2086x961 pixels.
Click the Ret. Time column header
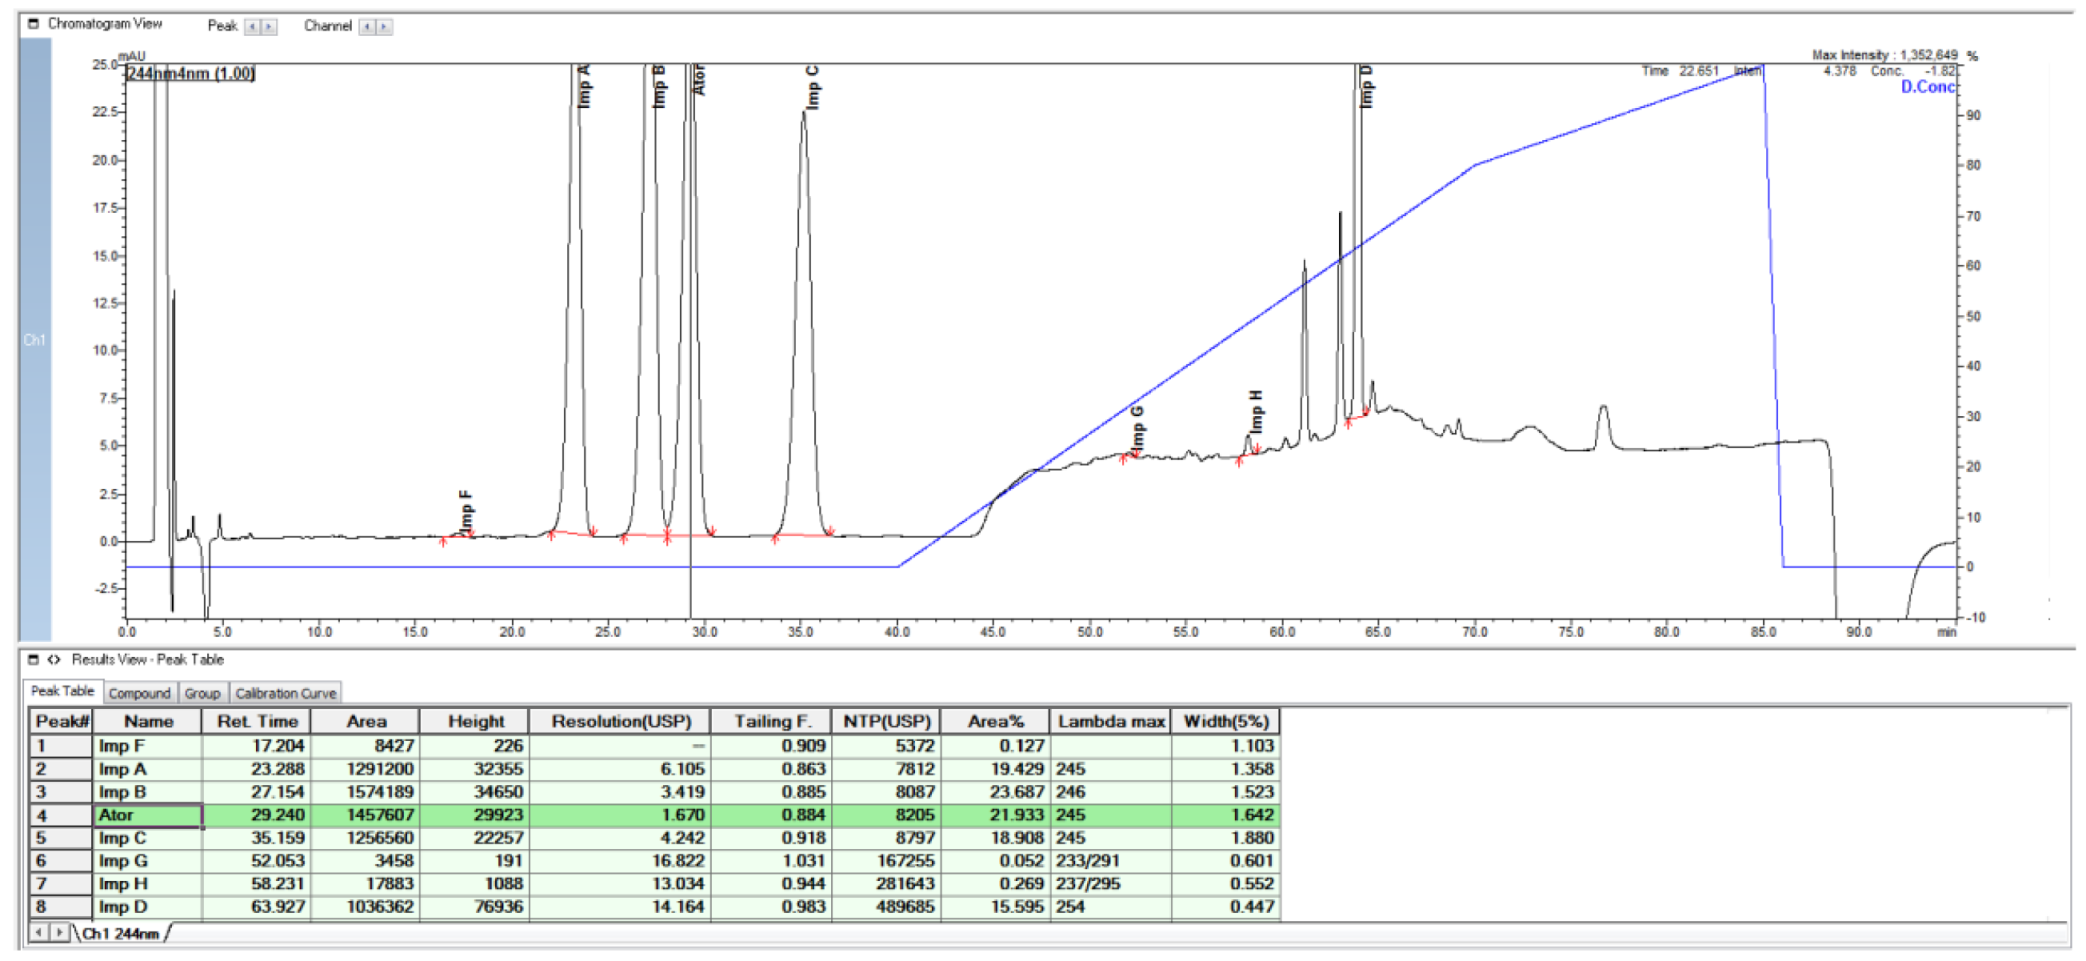pos(257,721)
